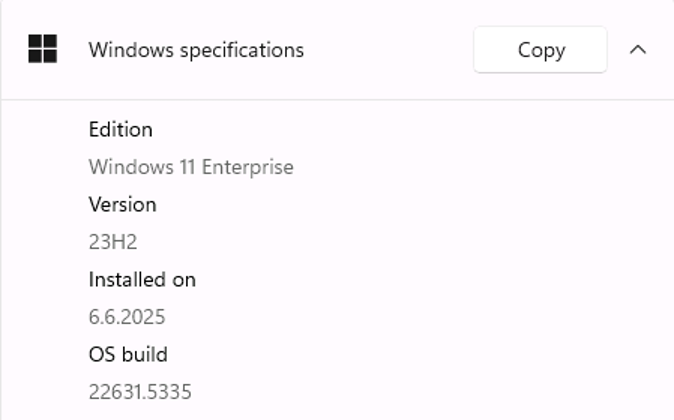Screen dimensions: 674x420
Task: Click the word build in OS build
Action: [x=145, y=355]
